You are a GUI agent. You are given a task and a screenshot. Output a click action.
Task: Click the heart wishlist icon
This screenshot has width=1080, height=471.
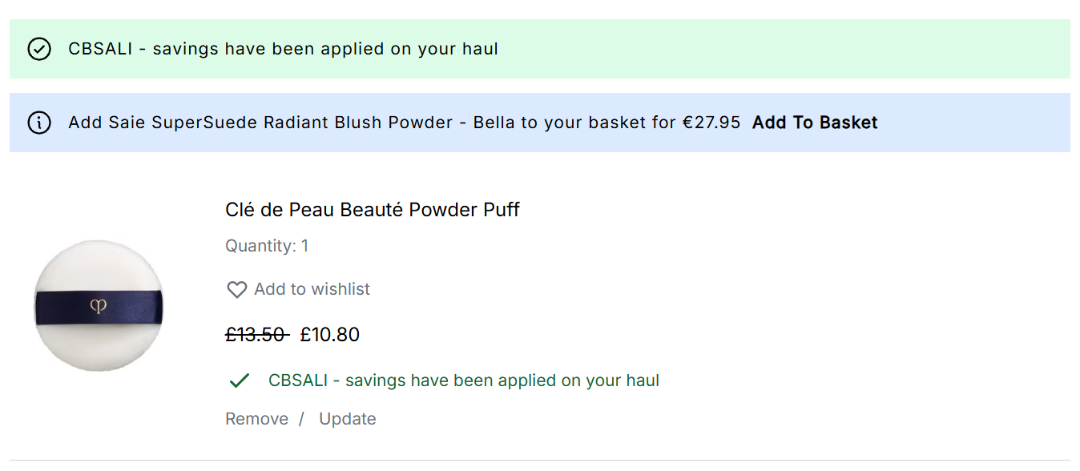click(x=237, y=290)
